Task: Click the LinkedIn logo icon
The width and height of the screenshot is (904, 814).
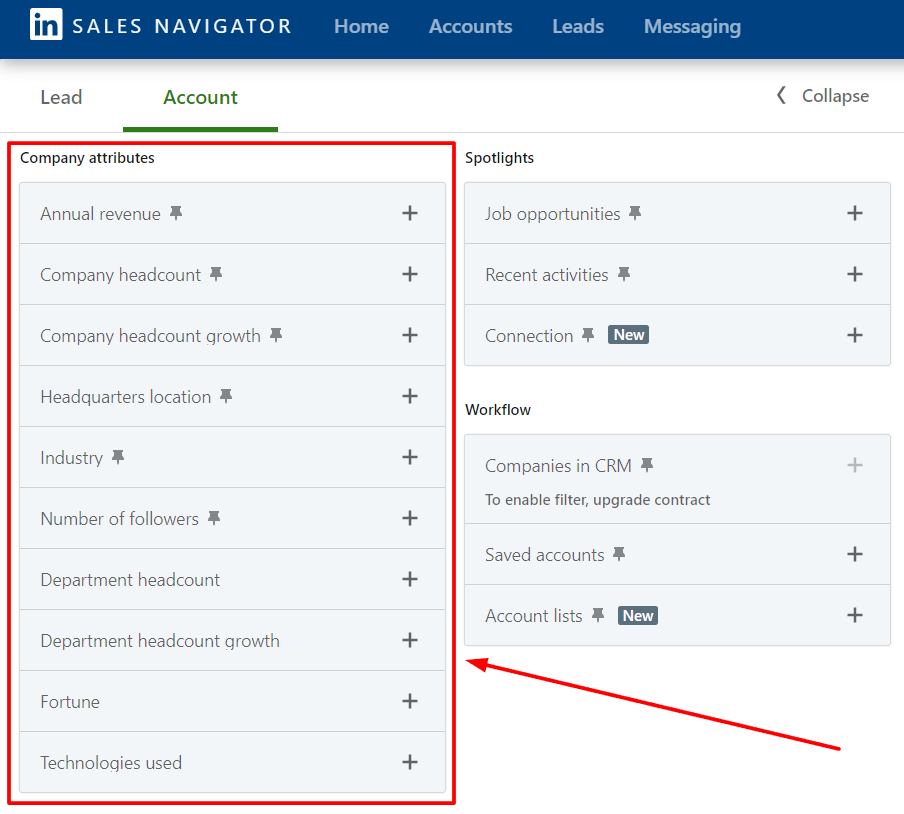Action: point(46,24)
